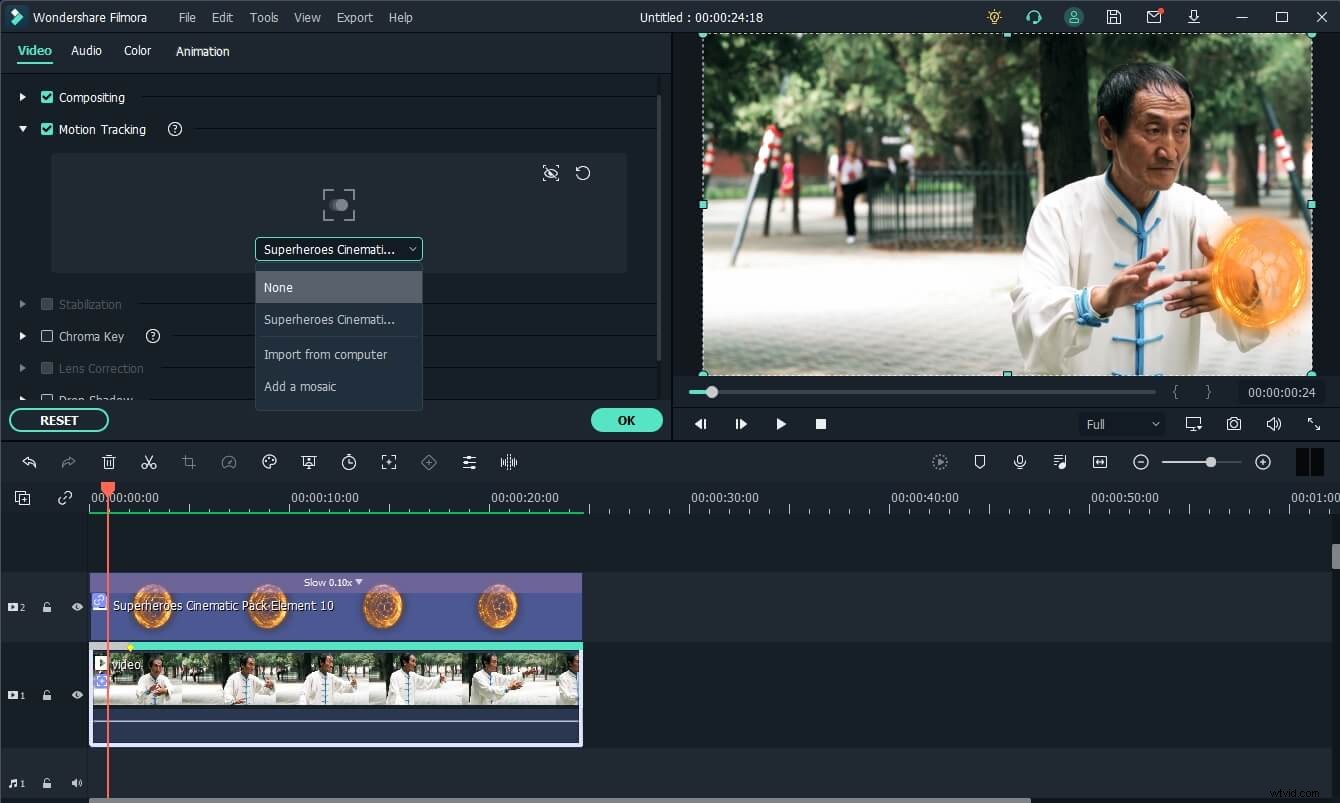1340x803 pixels.
Task: Click the RESET button
Action: click(x=59, y=420)
